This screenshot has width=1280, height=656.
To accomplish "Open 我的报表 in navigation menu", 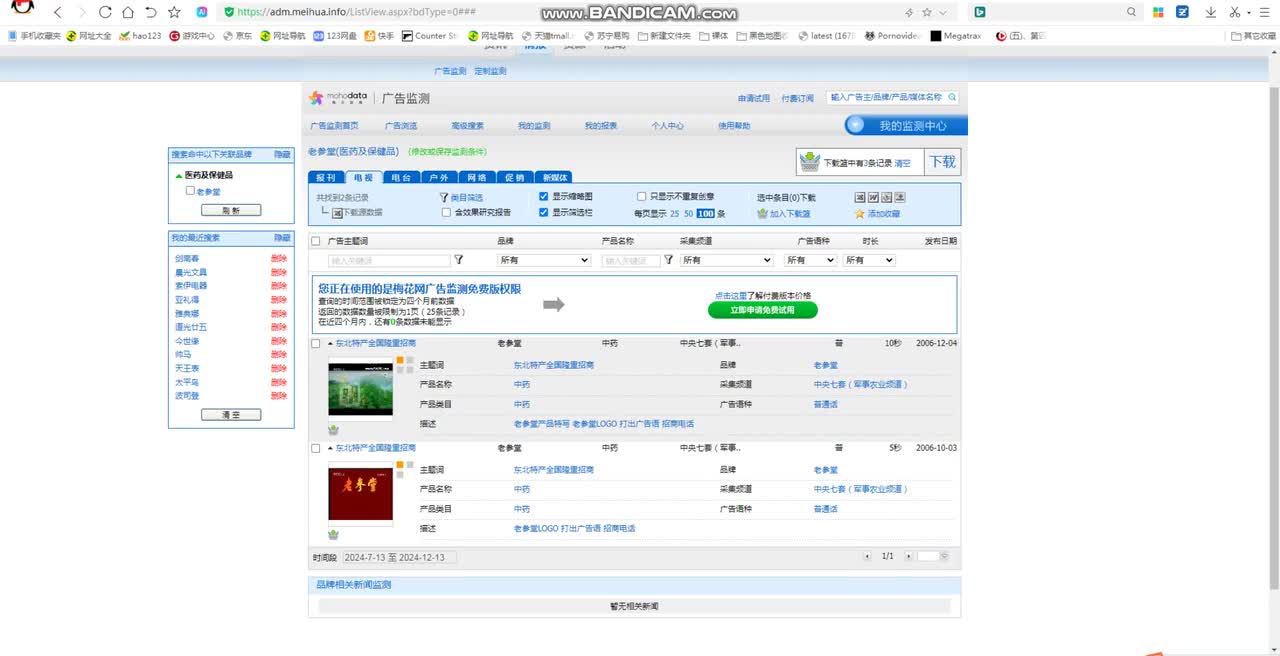I will [x=601, y=126].
